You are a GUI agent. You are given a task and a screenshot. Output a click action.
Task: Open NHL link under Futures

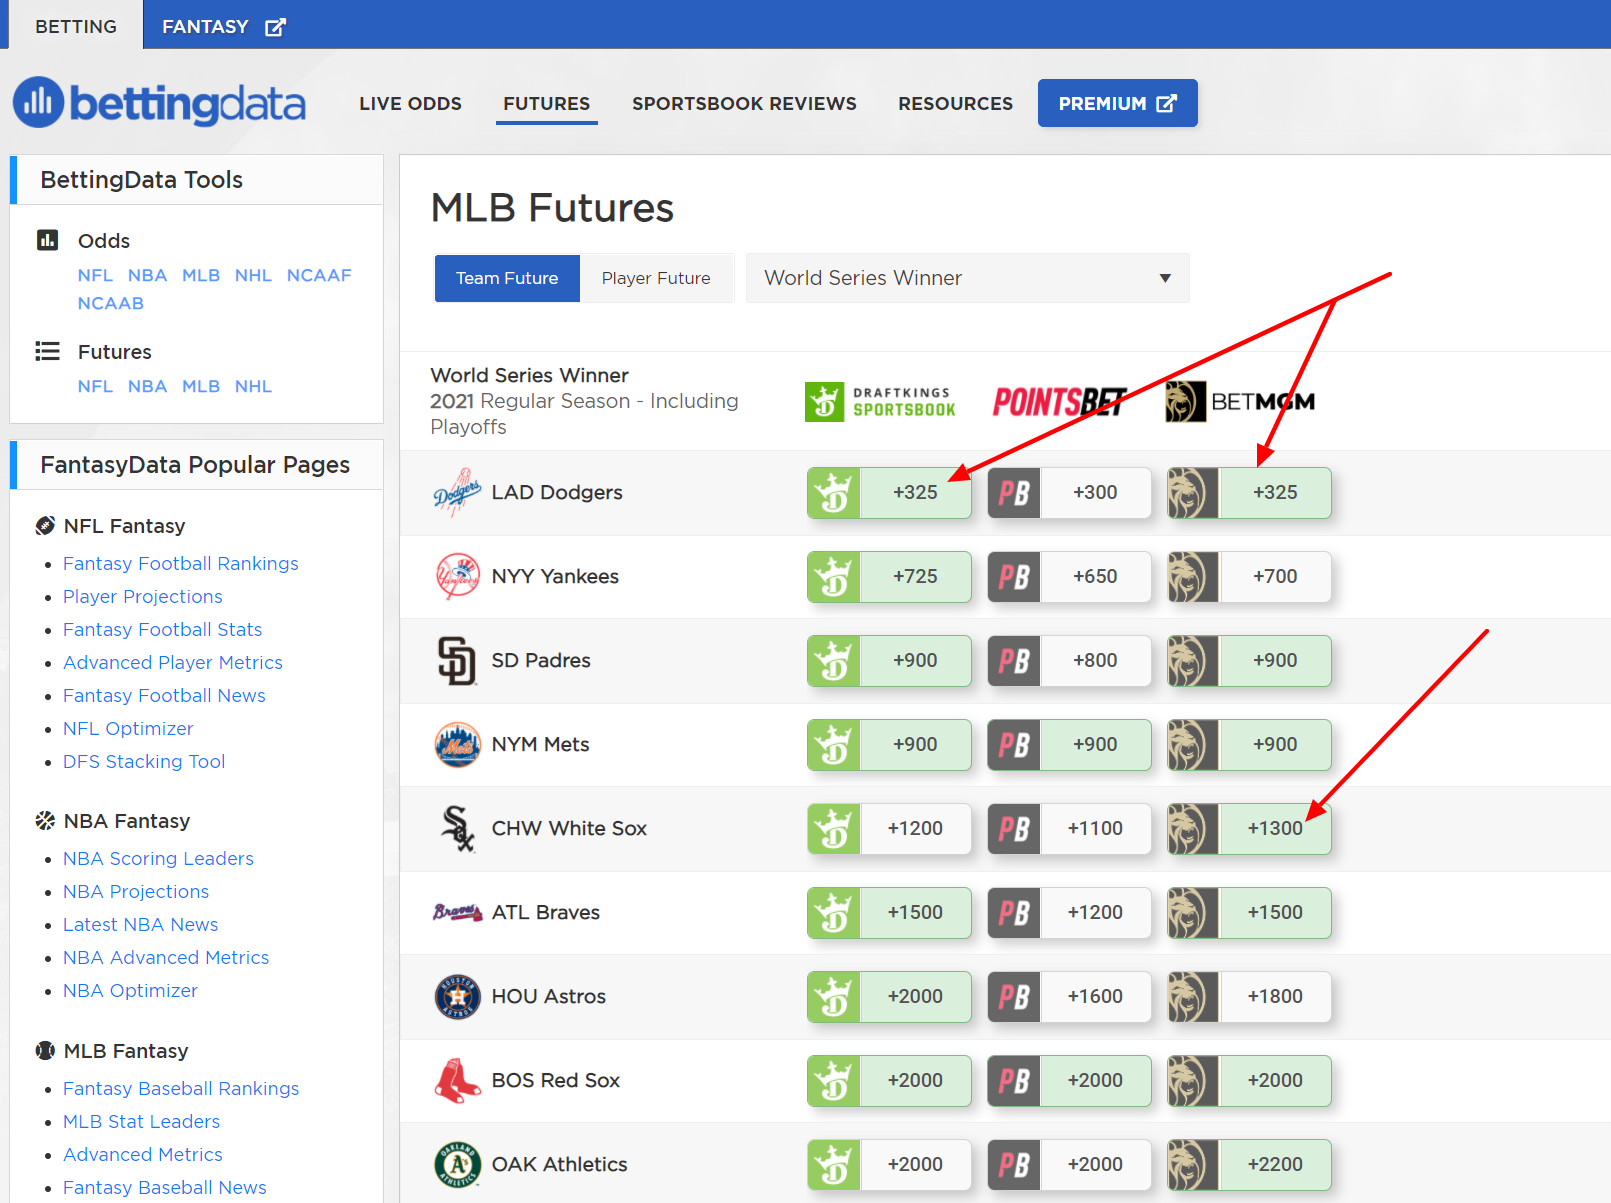click(253, 386)
